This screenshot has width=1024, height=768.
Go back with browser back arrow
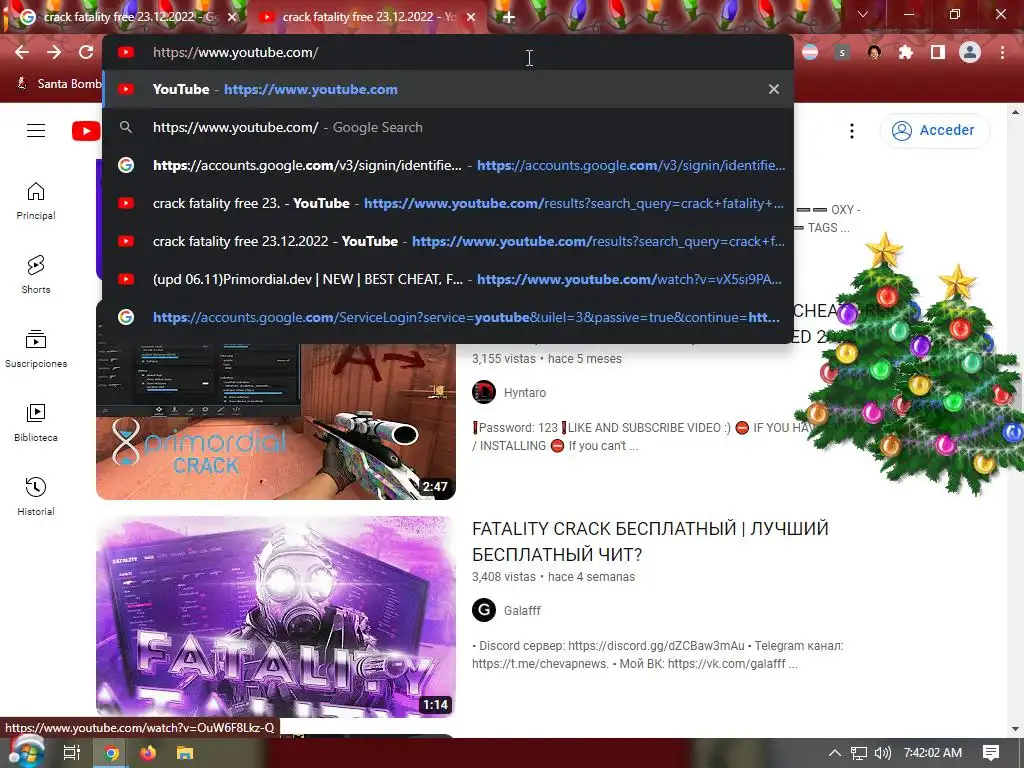pyautogui.click(x=22, y=52)
